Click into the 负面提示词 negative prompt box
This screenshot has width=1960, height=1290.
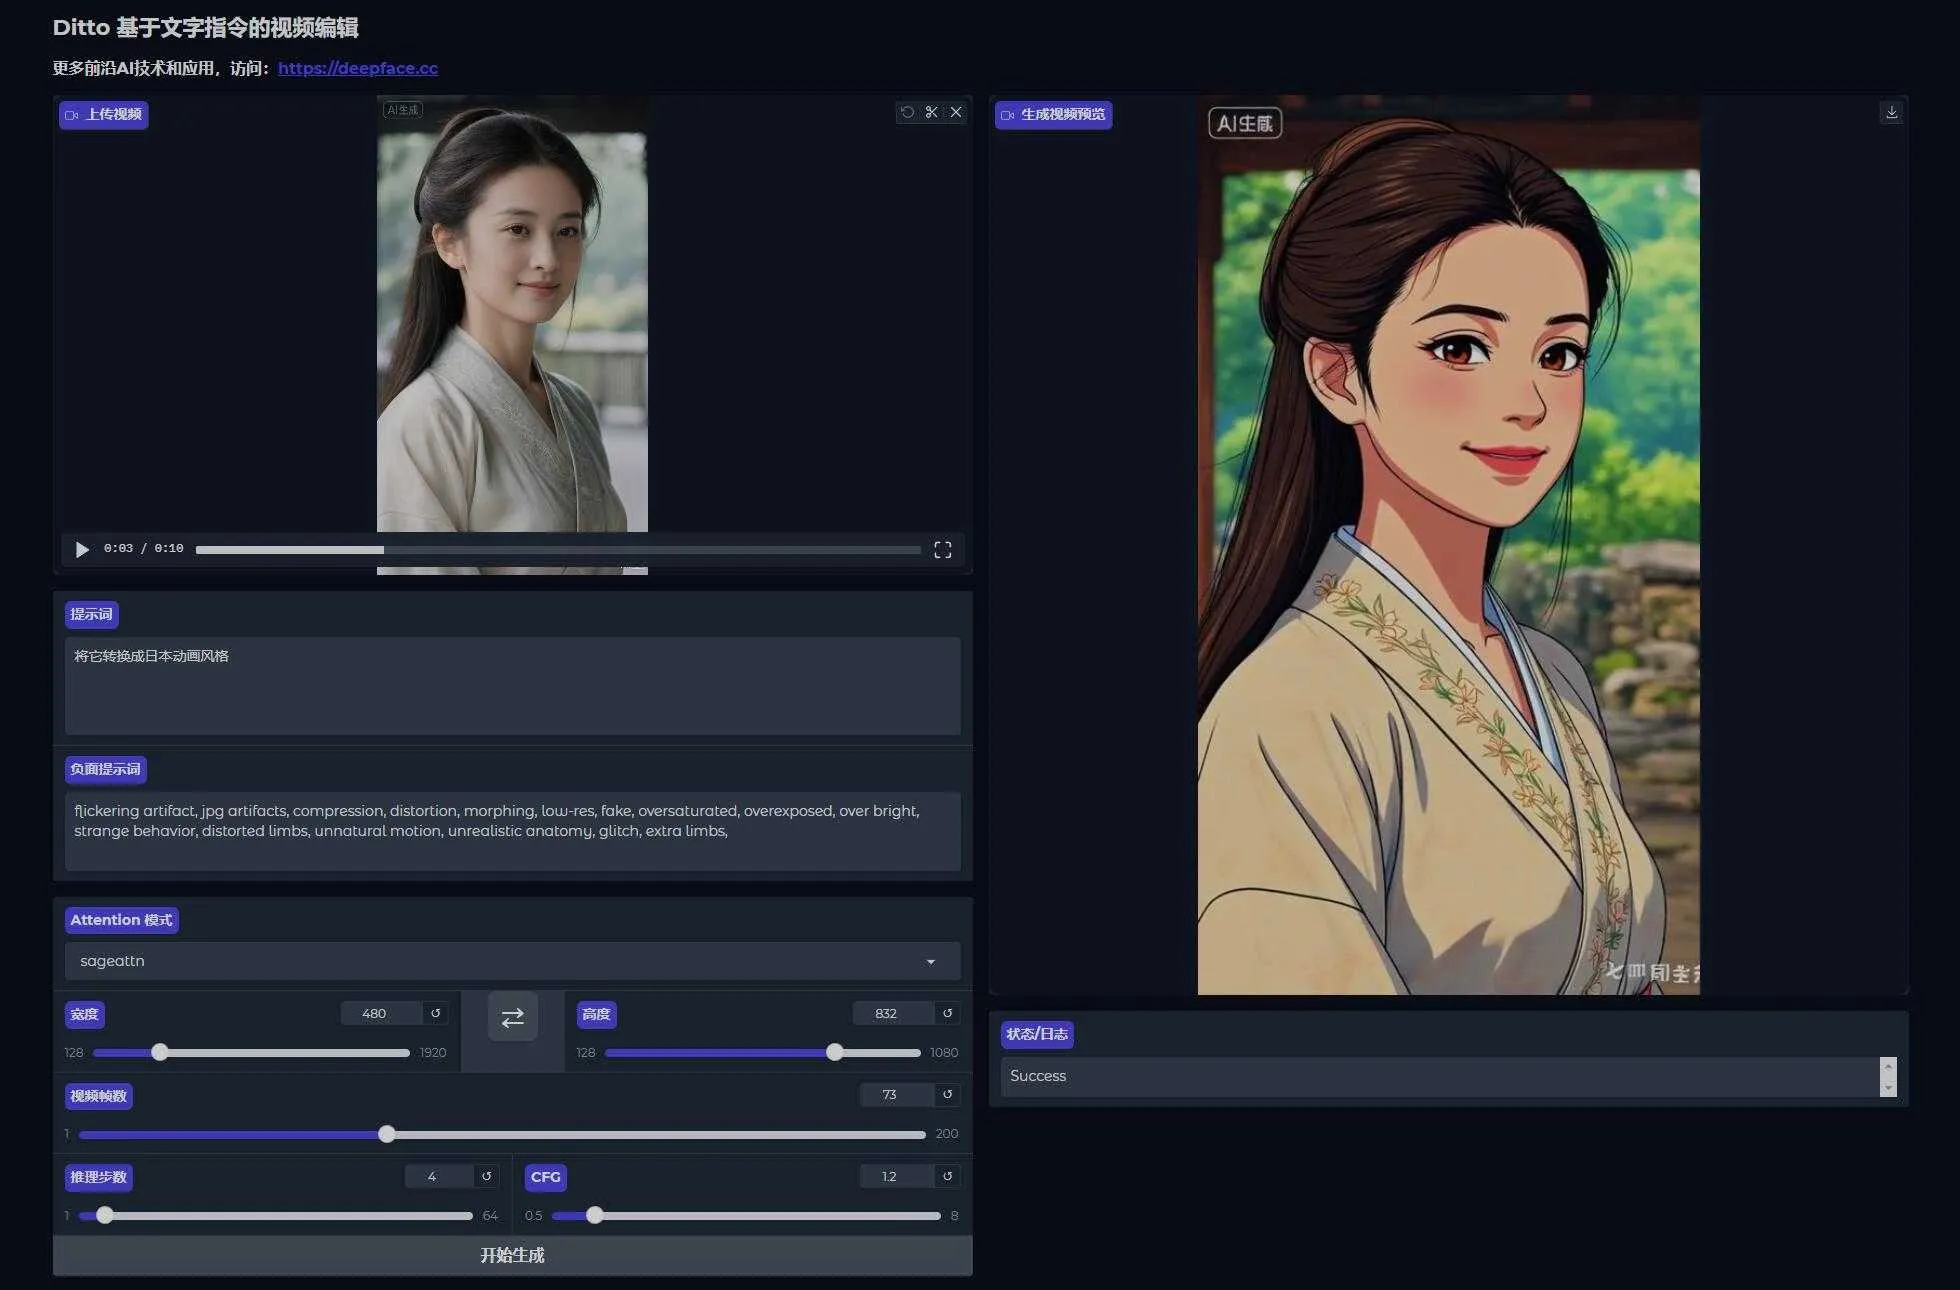tap(512, 830)
